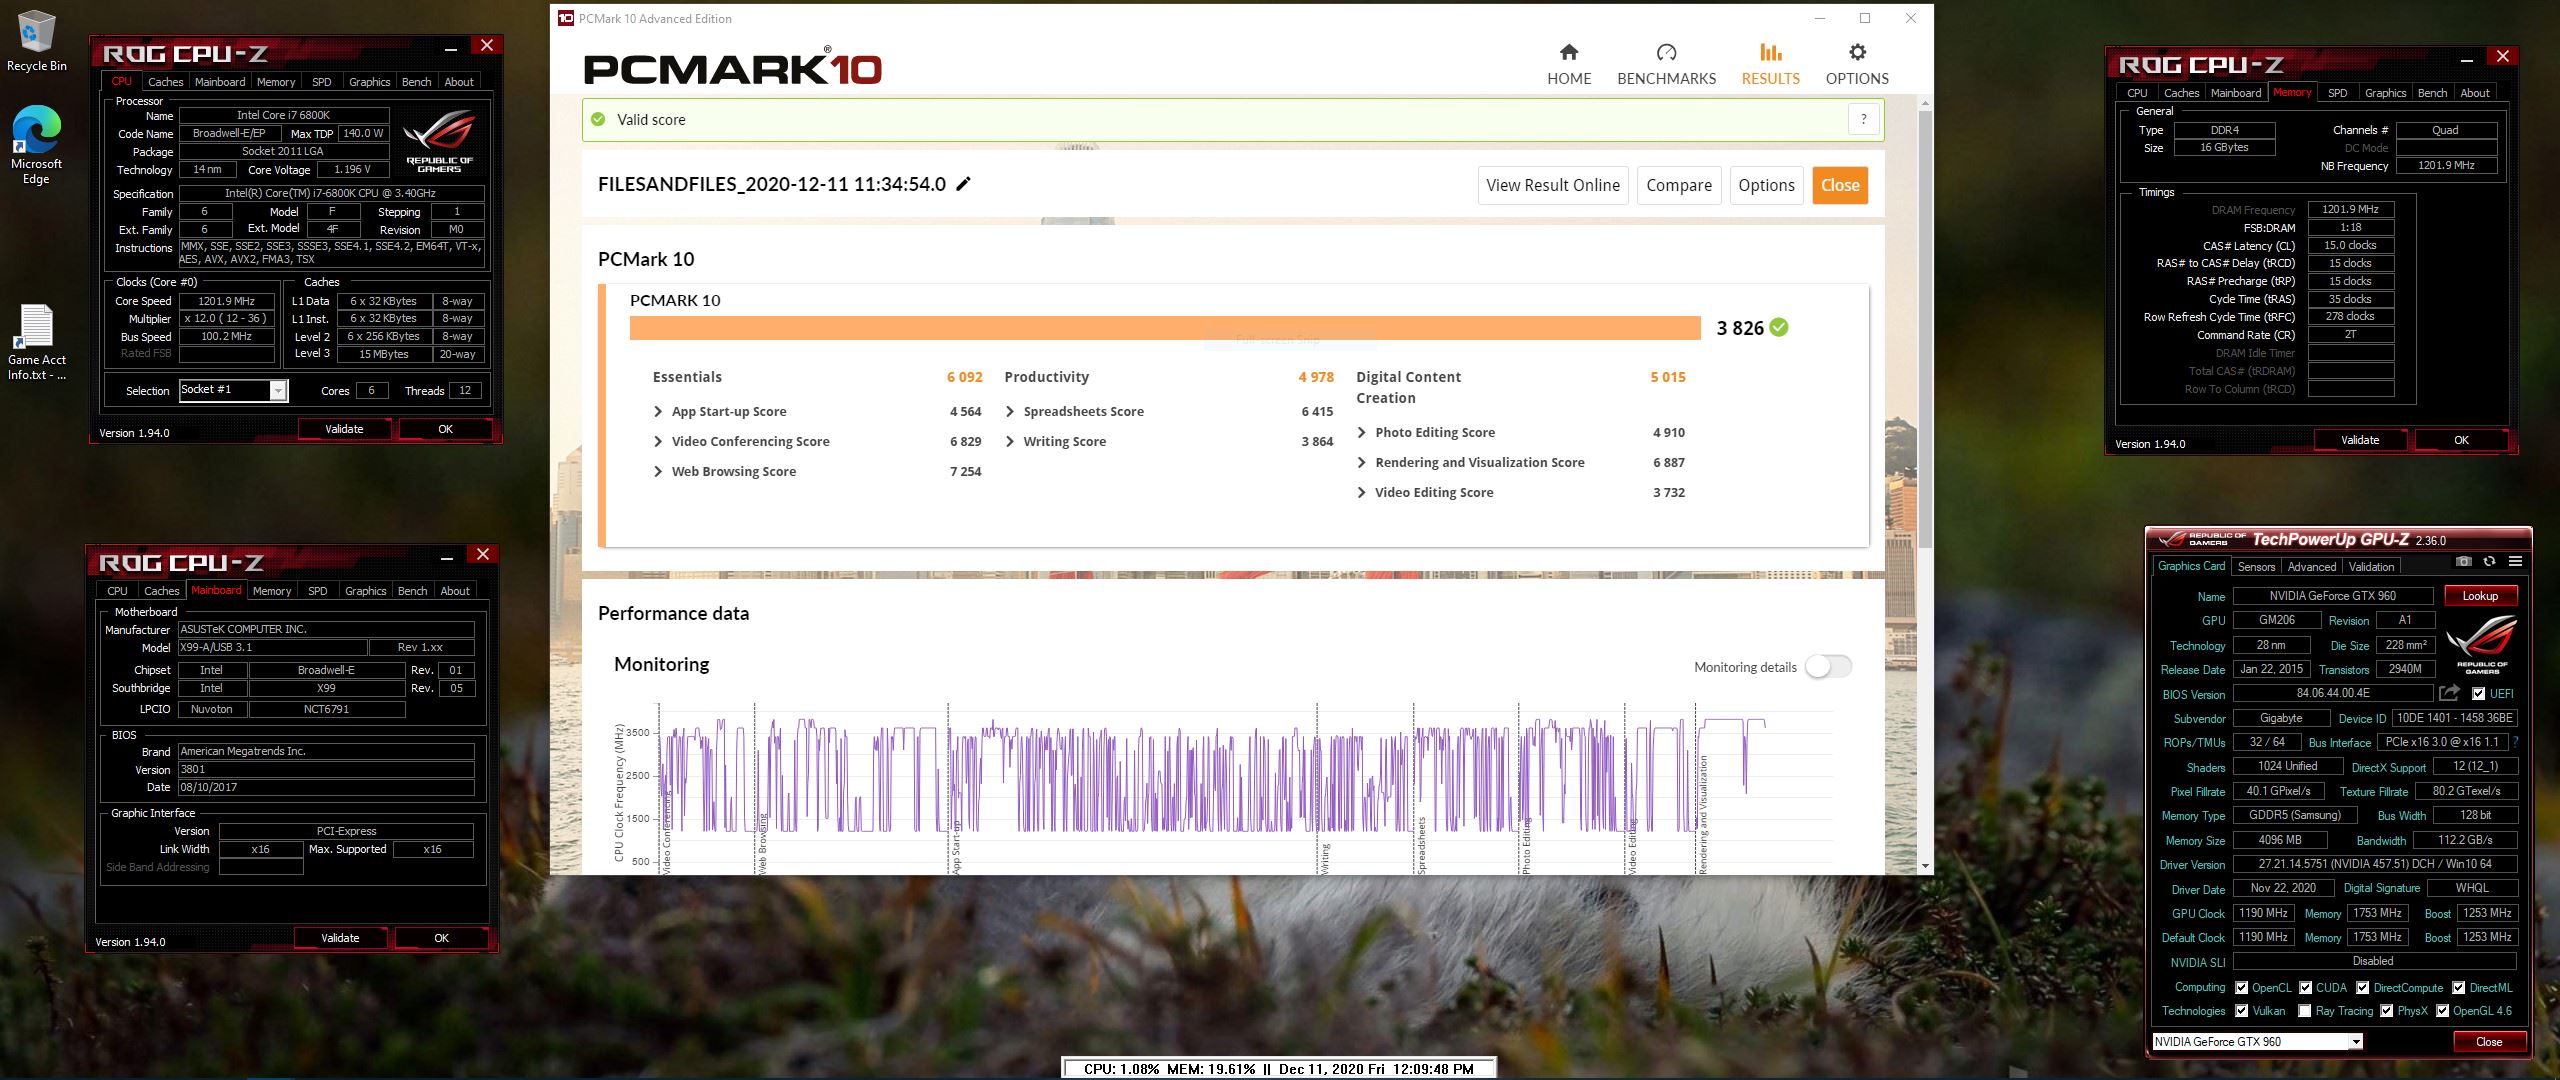Viewport: 2560px width, 1080px height.
Task: Click the GPU-Z screenshot camera icon
Action: (2463, 561)
